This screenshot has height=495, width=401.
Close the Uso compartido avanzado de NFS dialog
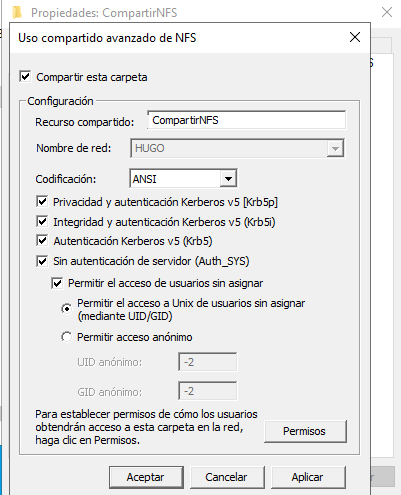pyautogui.click(x=355, y=37)
